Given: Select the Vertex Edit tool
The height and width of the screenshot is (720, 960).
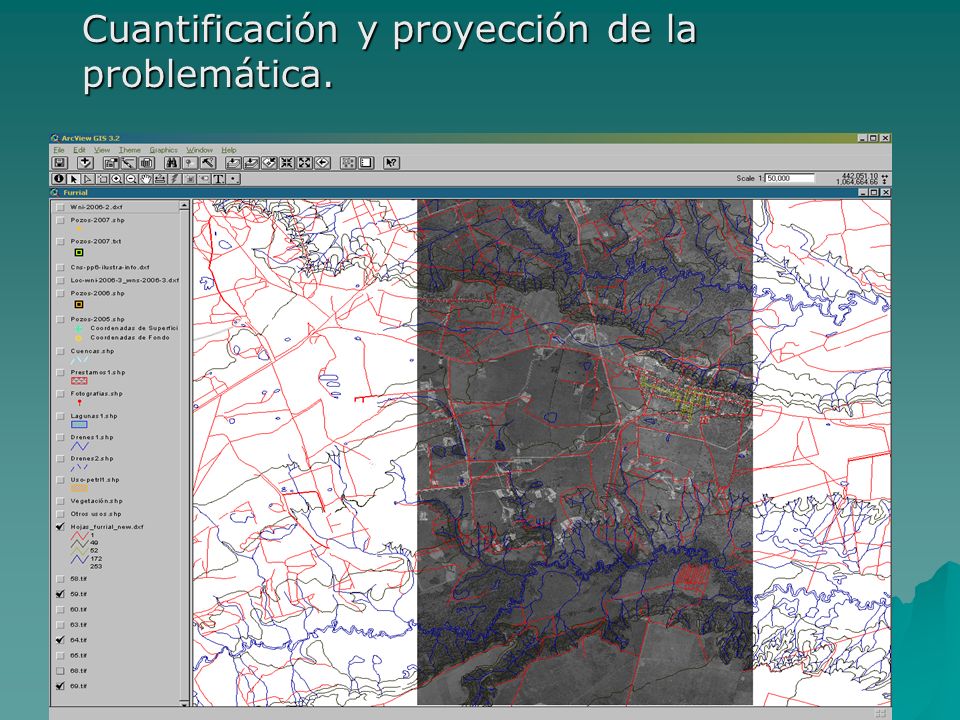Looking at the screenshot, I should pos(88,179).
